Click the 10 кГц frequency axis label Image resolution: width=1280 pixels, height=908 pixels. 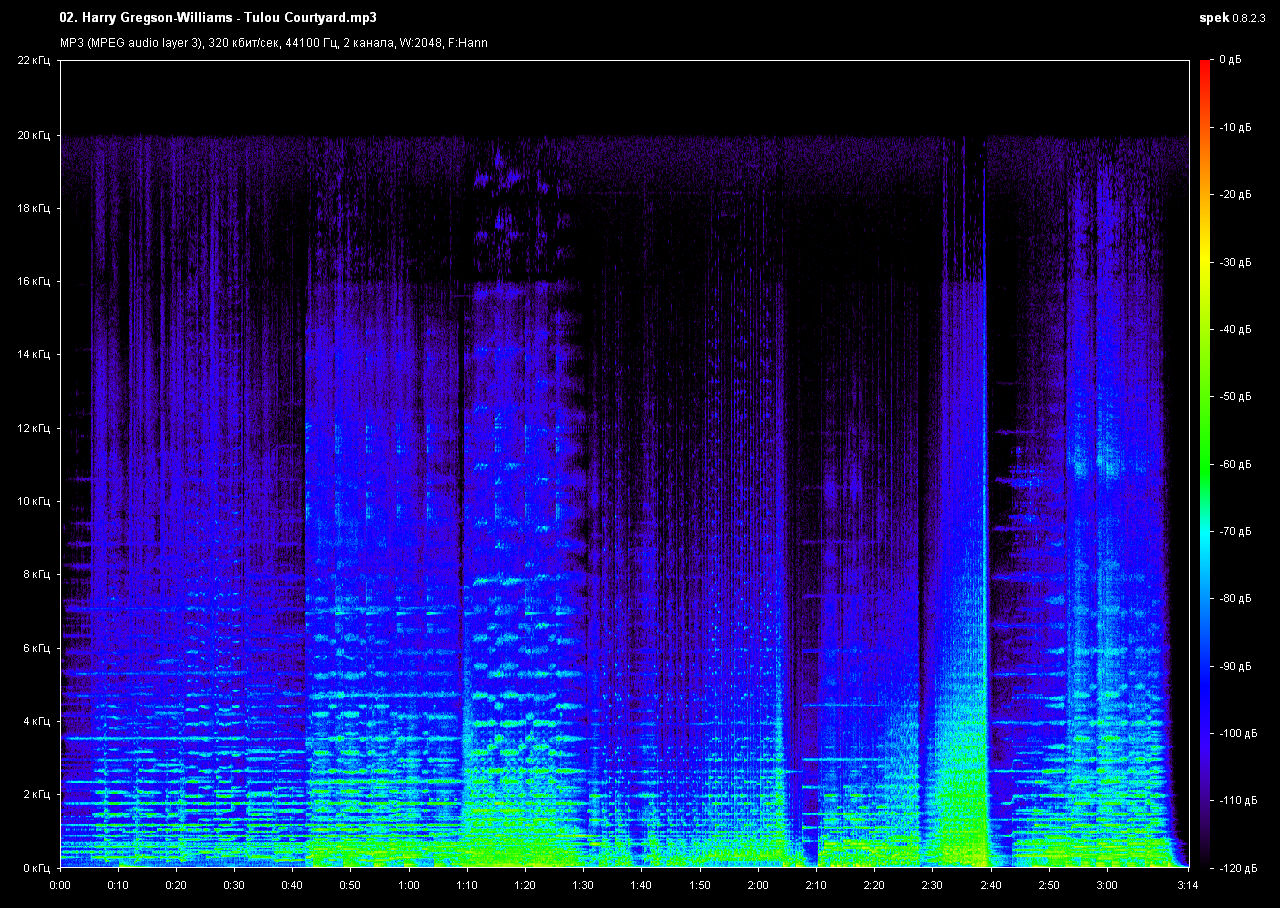(x=35, y=501)
